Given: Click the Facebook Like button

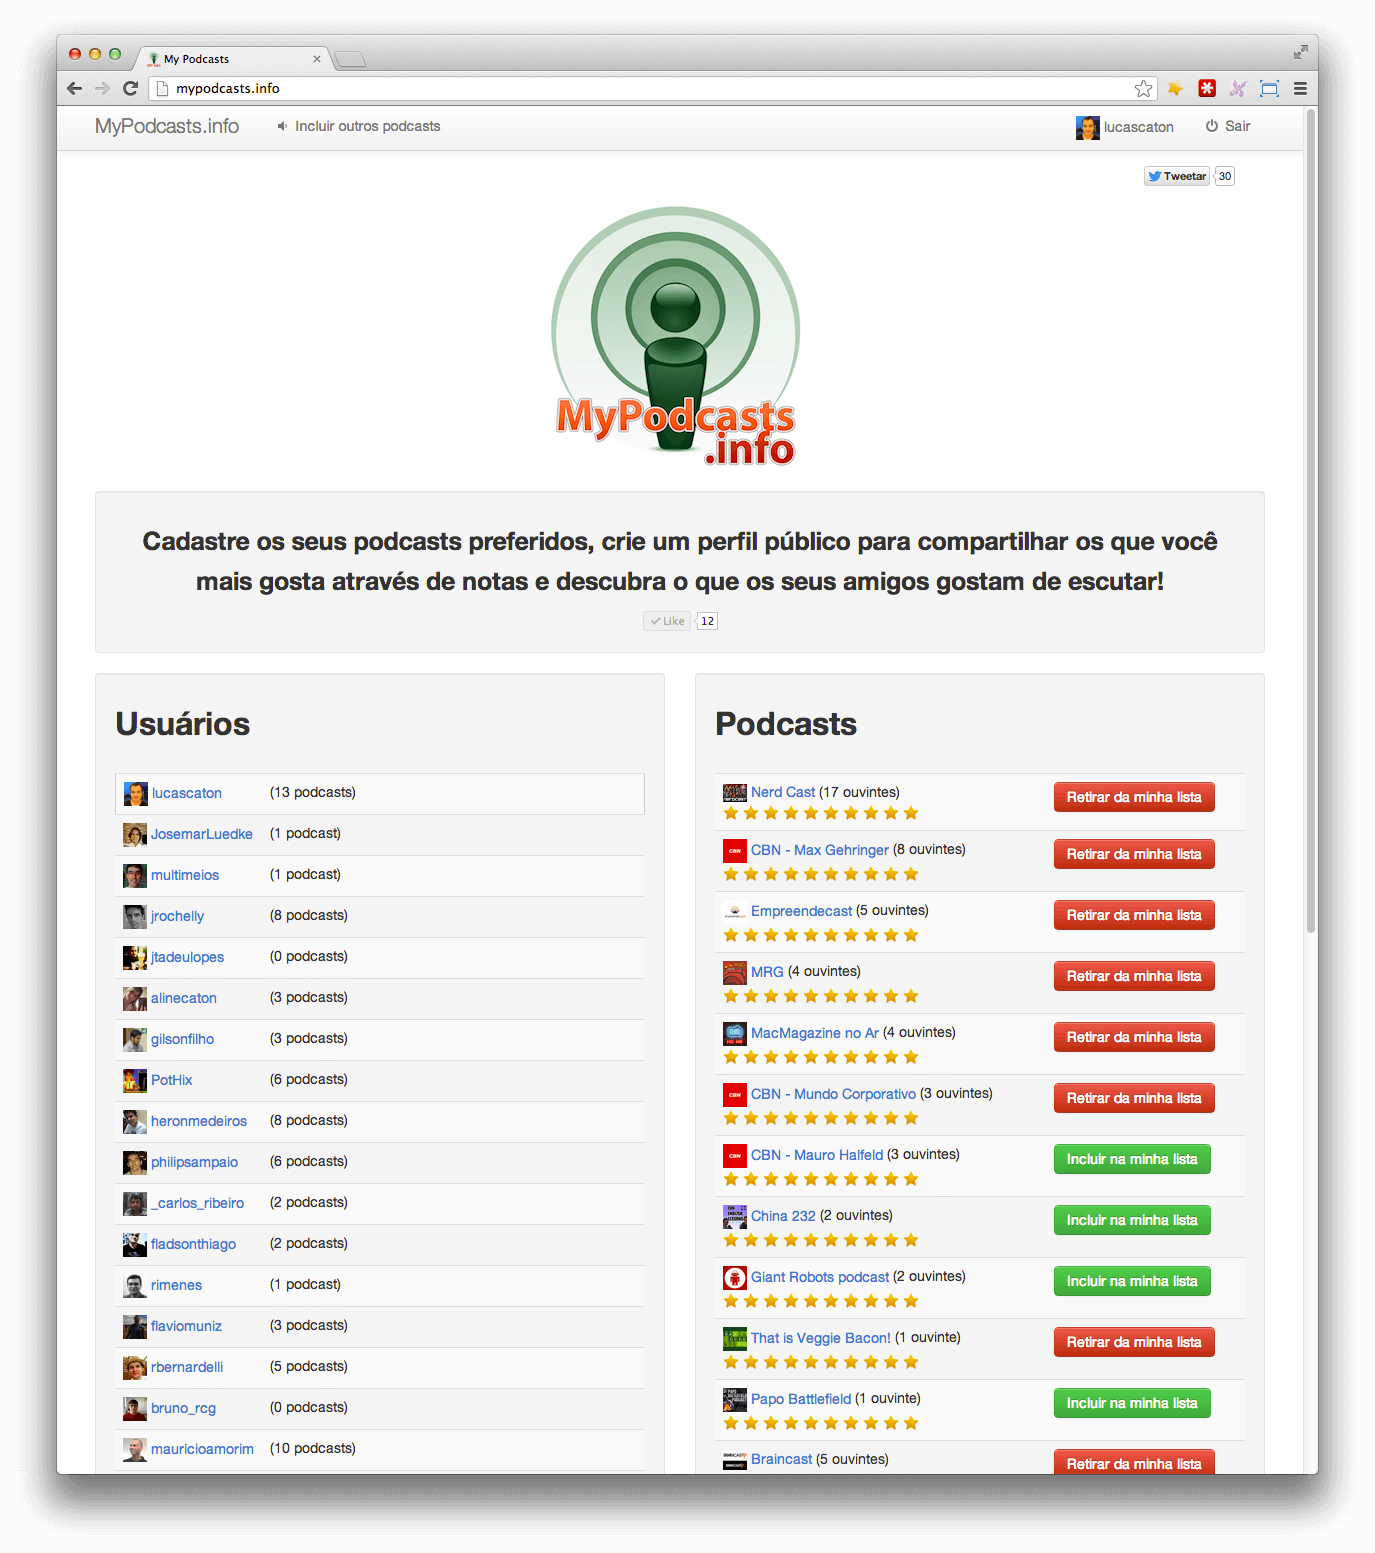Looking at the screenshot, I should (x=667, y=621).
